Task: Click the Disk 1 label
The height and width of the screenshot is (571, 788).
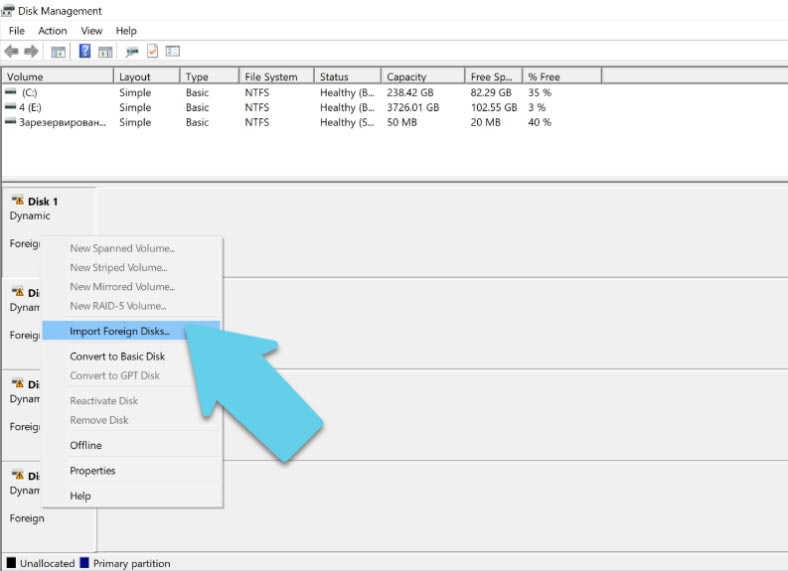Action: (43, 202)
